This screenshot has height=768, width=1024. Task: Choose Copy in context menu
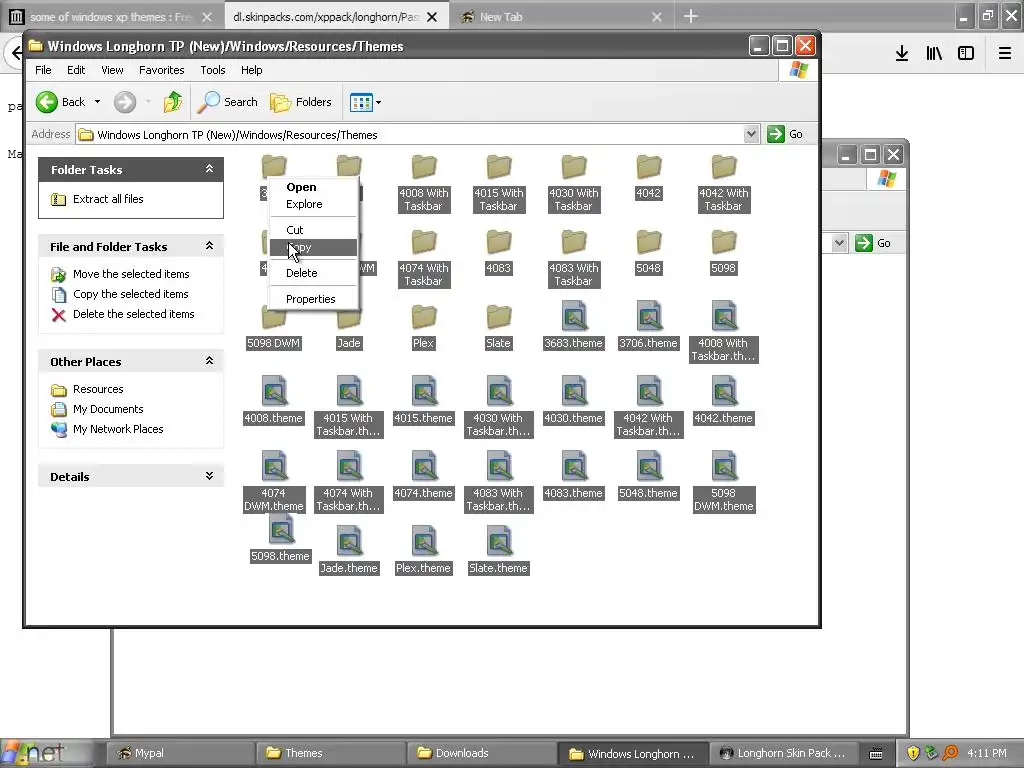(313, 248)
